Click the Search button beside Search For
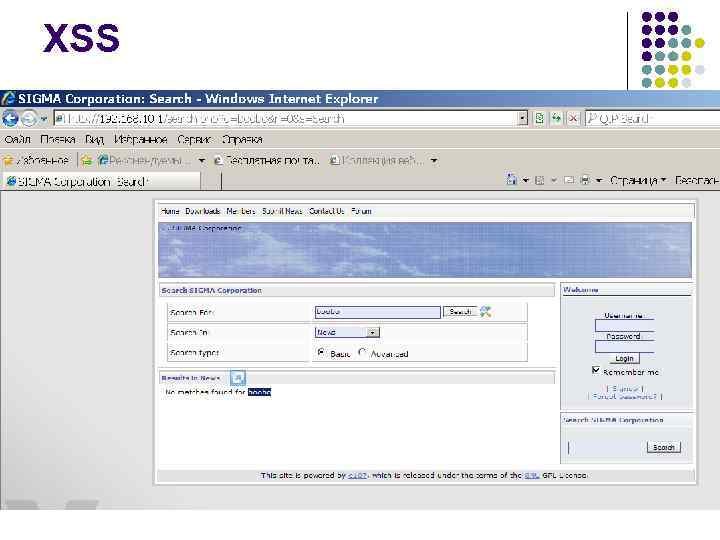 point(460,312)
